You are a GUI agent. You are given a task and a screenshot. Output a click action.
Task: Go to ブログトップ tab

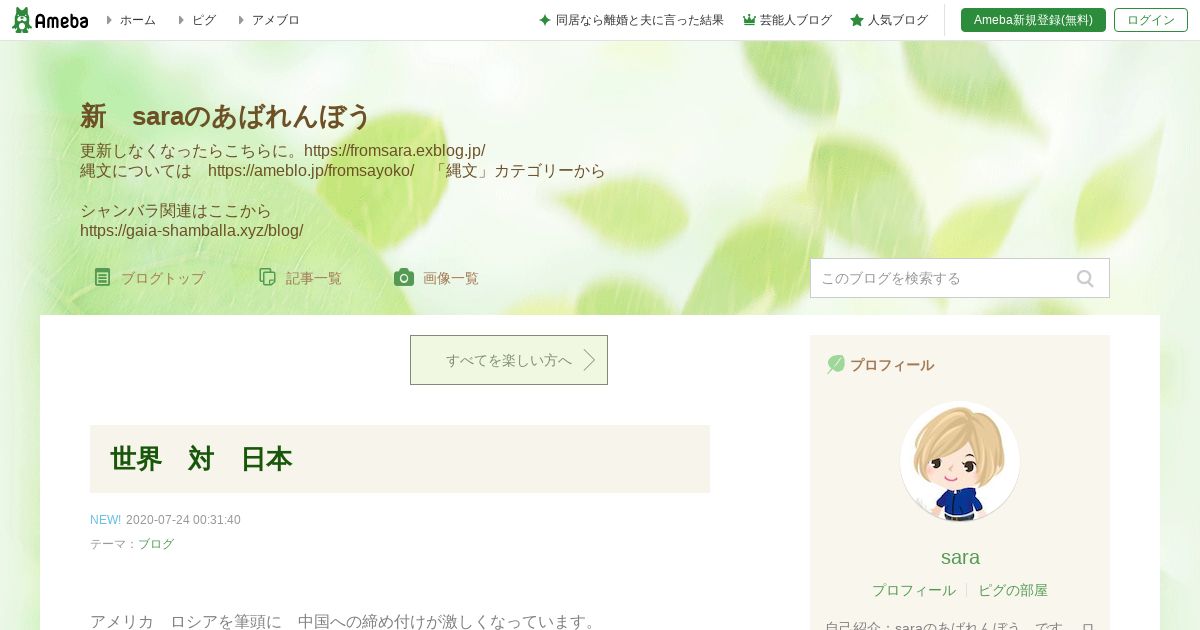[163, 278]
